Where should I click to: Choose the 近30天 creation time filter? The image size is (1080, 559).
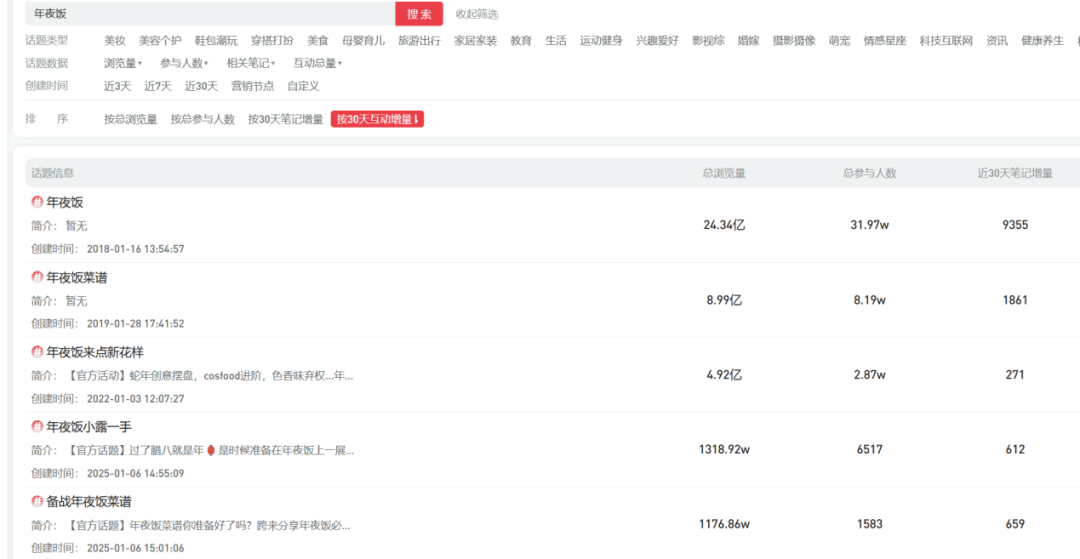(201, 86)
